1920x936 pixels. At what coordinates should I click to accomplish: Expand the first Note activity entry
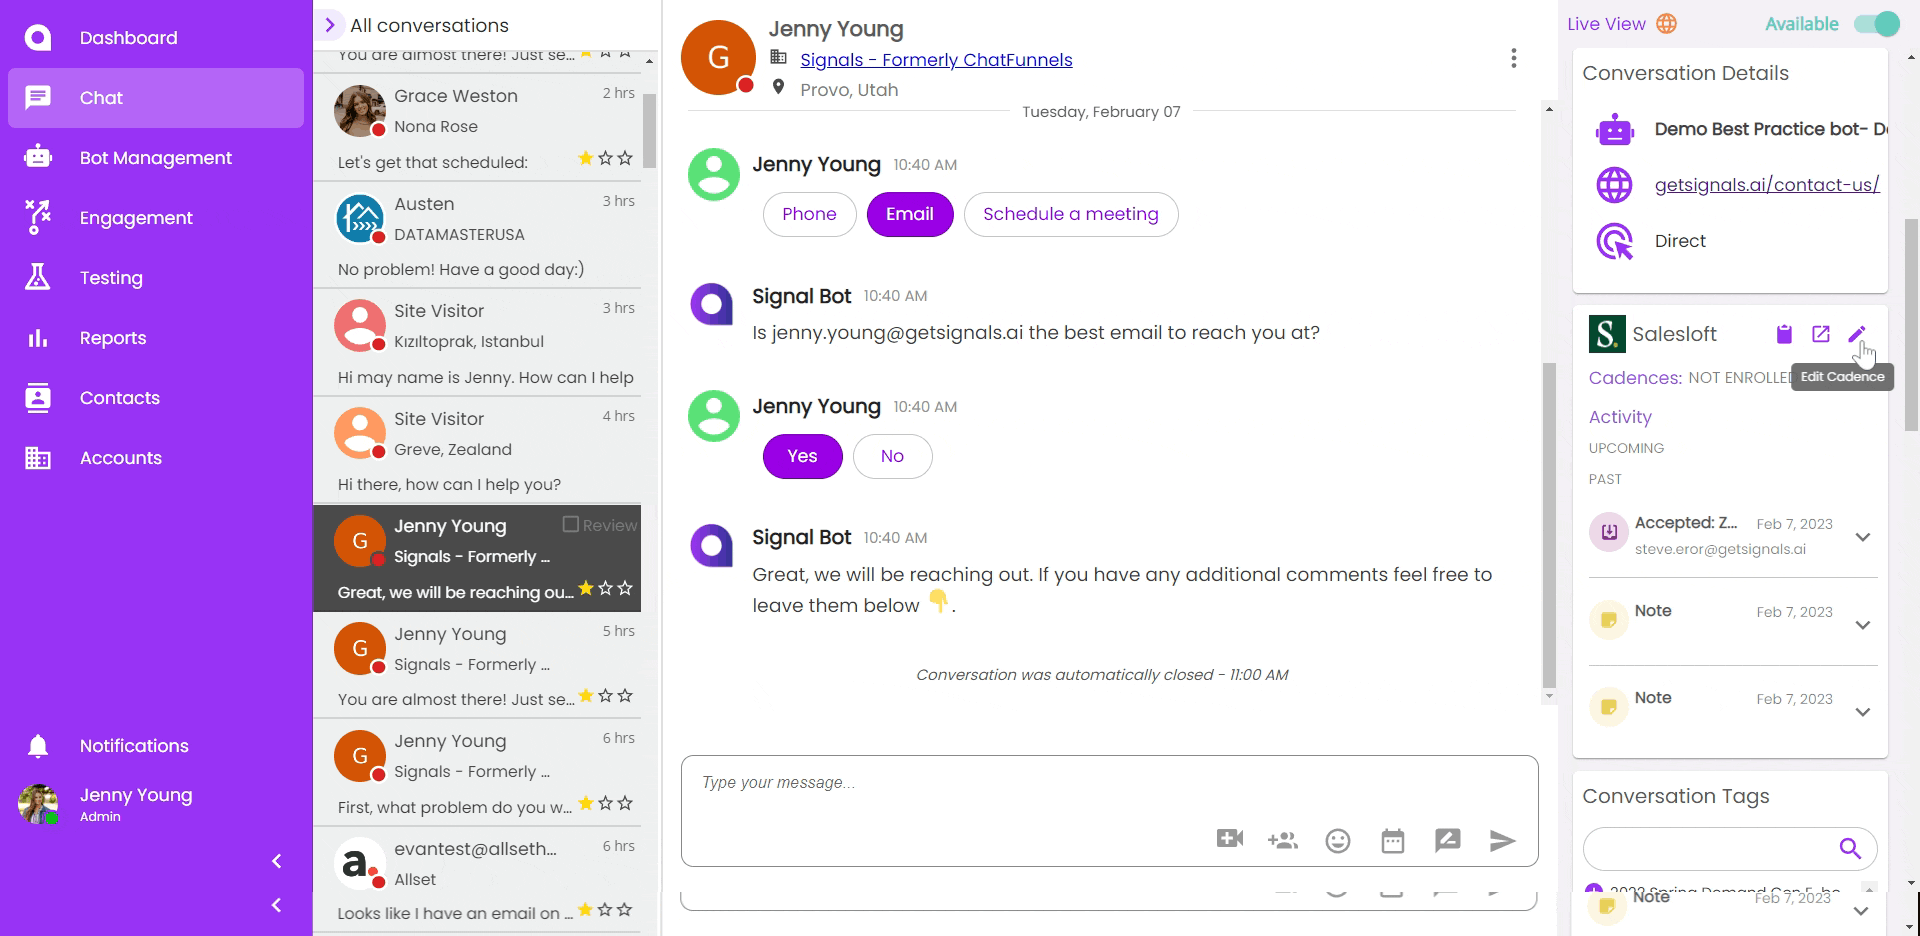1862,625
